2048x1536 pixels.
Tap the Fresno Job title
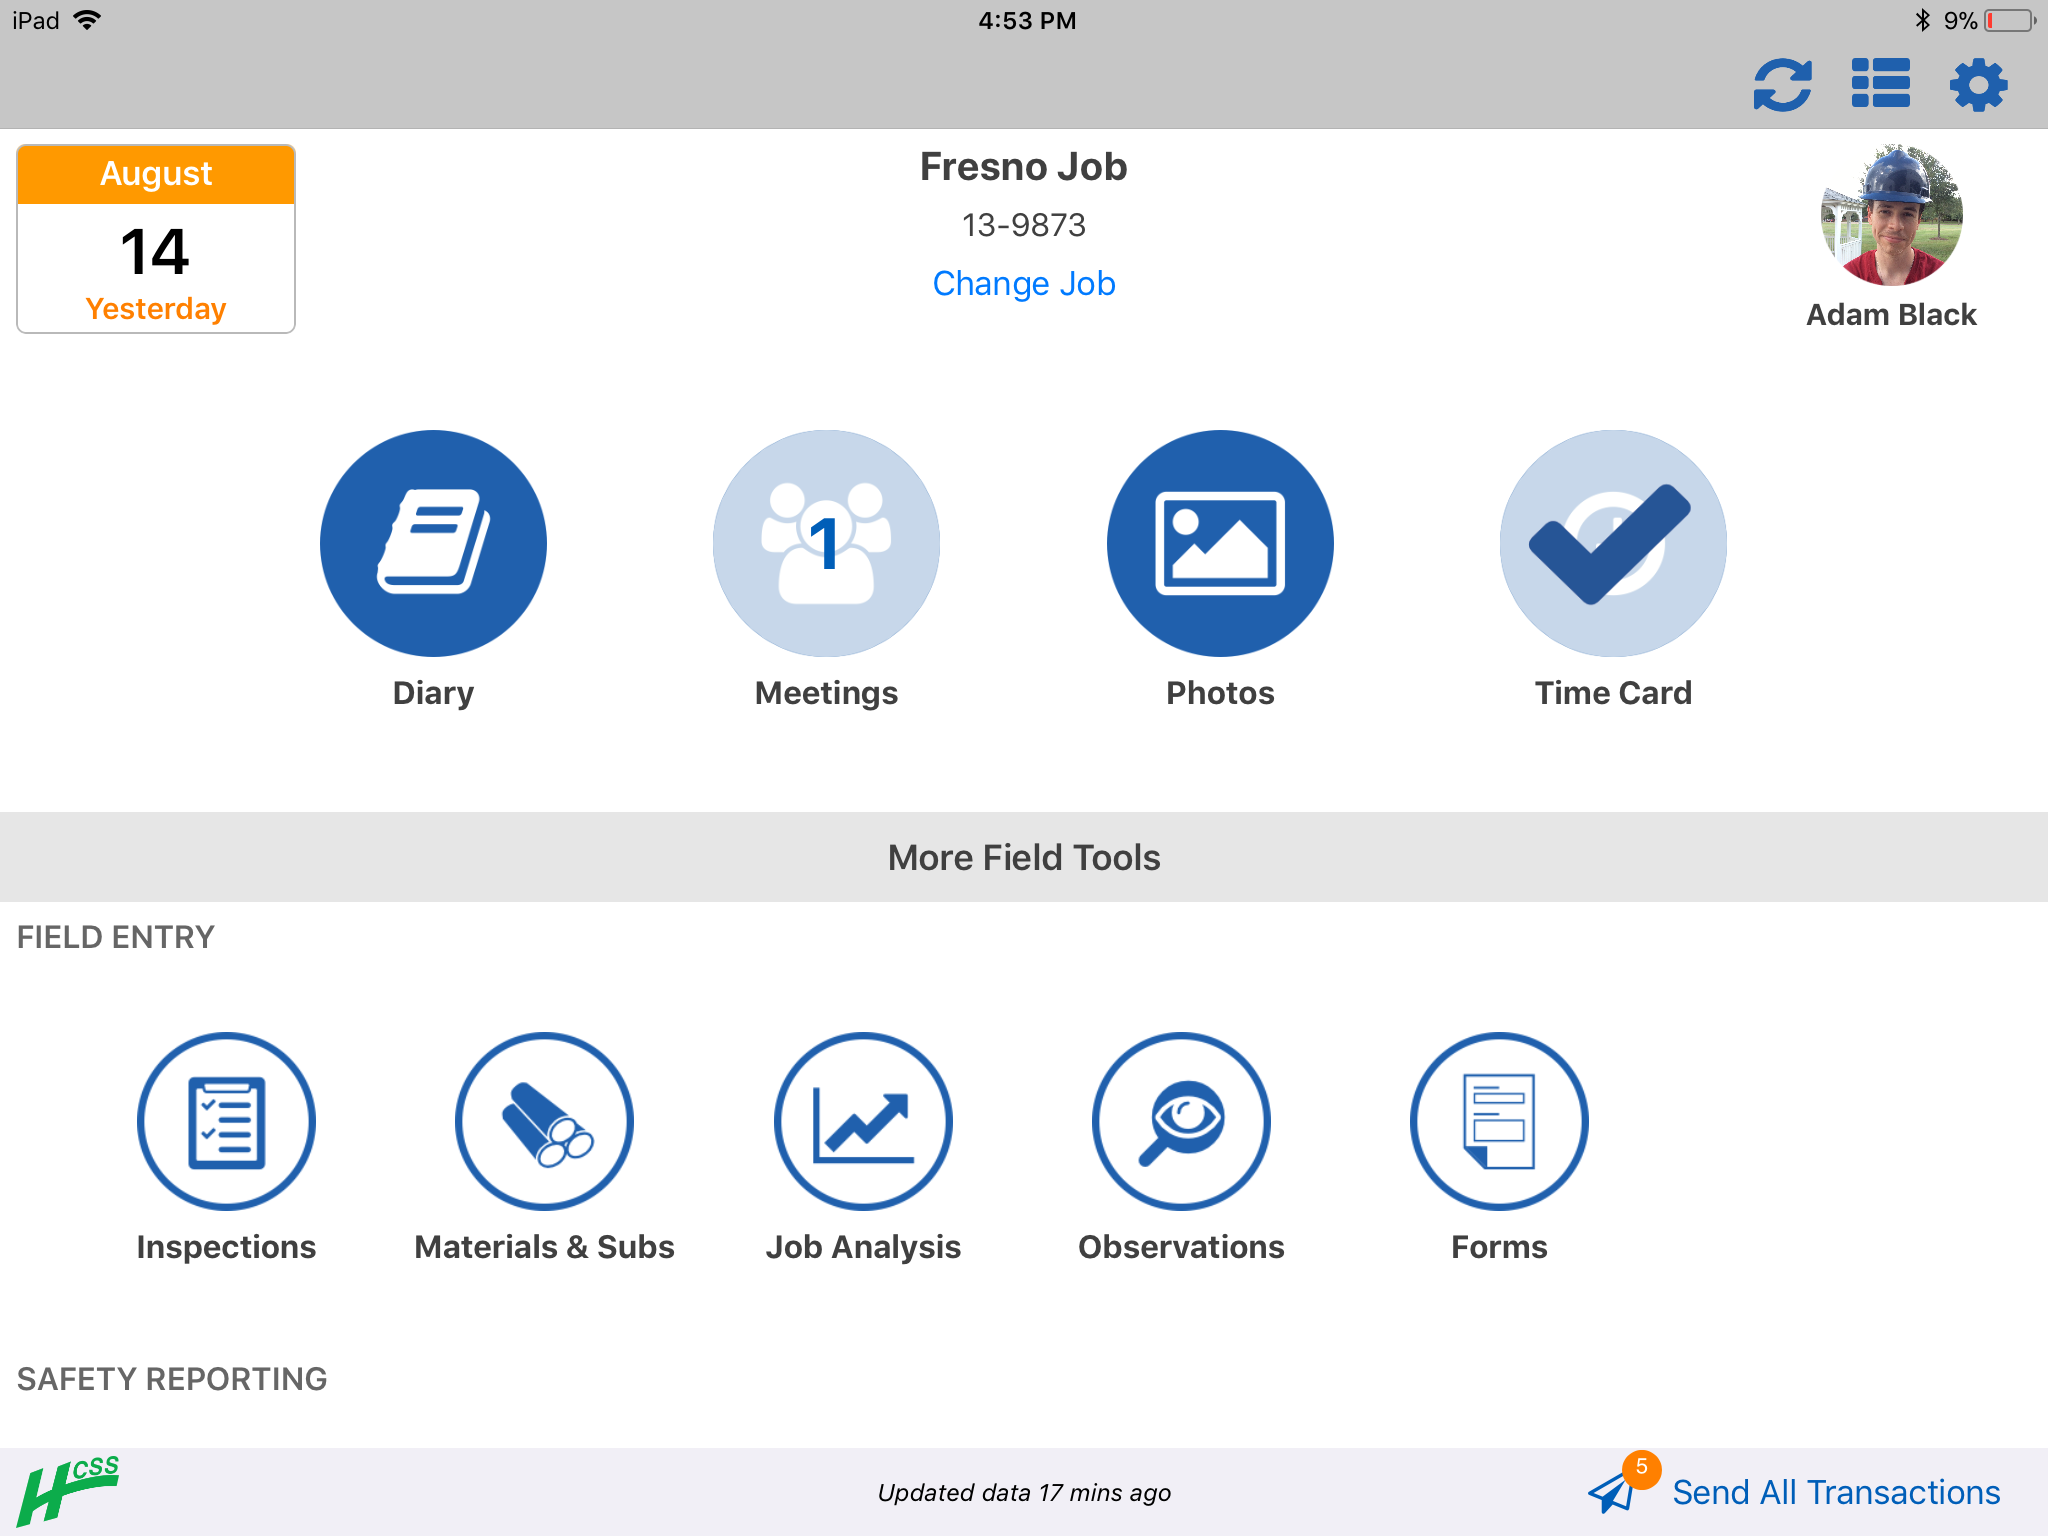pos(1024,167)
